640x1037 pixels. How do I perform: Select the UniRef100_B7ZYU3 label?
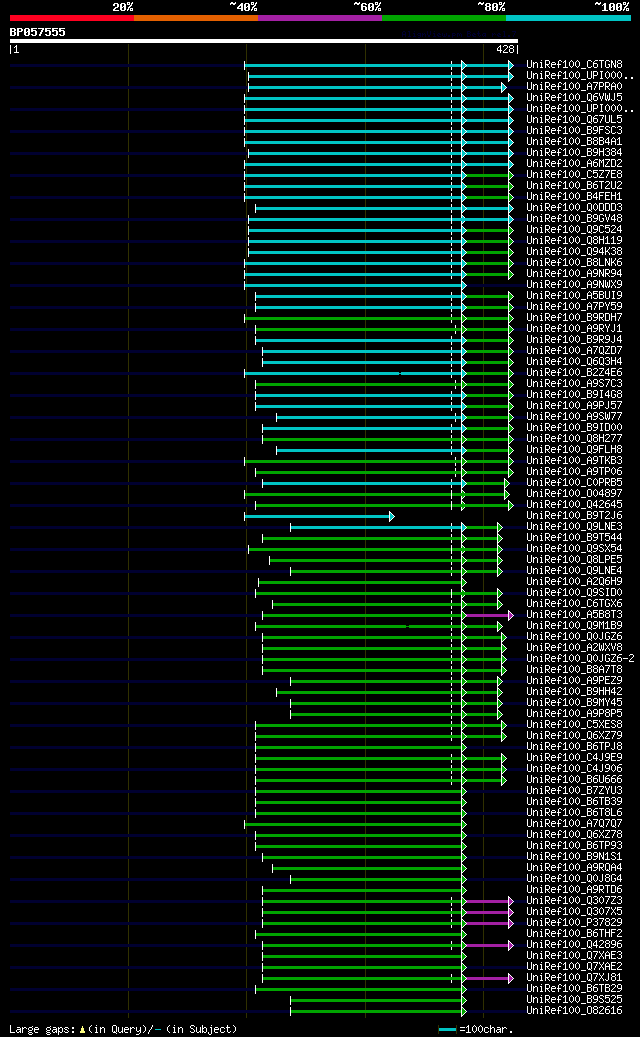(x=574, y=790)
